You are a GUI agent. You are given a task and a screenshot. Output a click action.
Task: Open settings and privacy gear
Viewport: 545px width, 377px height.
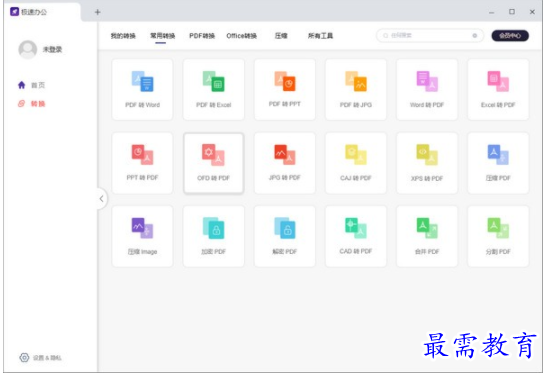24,357
